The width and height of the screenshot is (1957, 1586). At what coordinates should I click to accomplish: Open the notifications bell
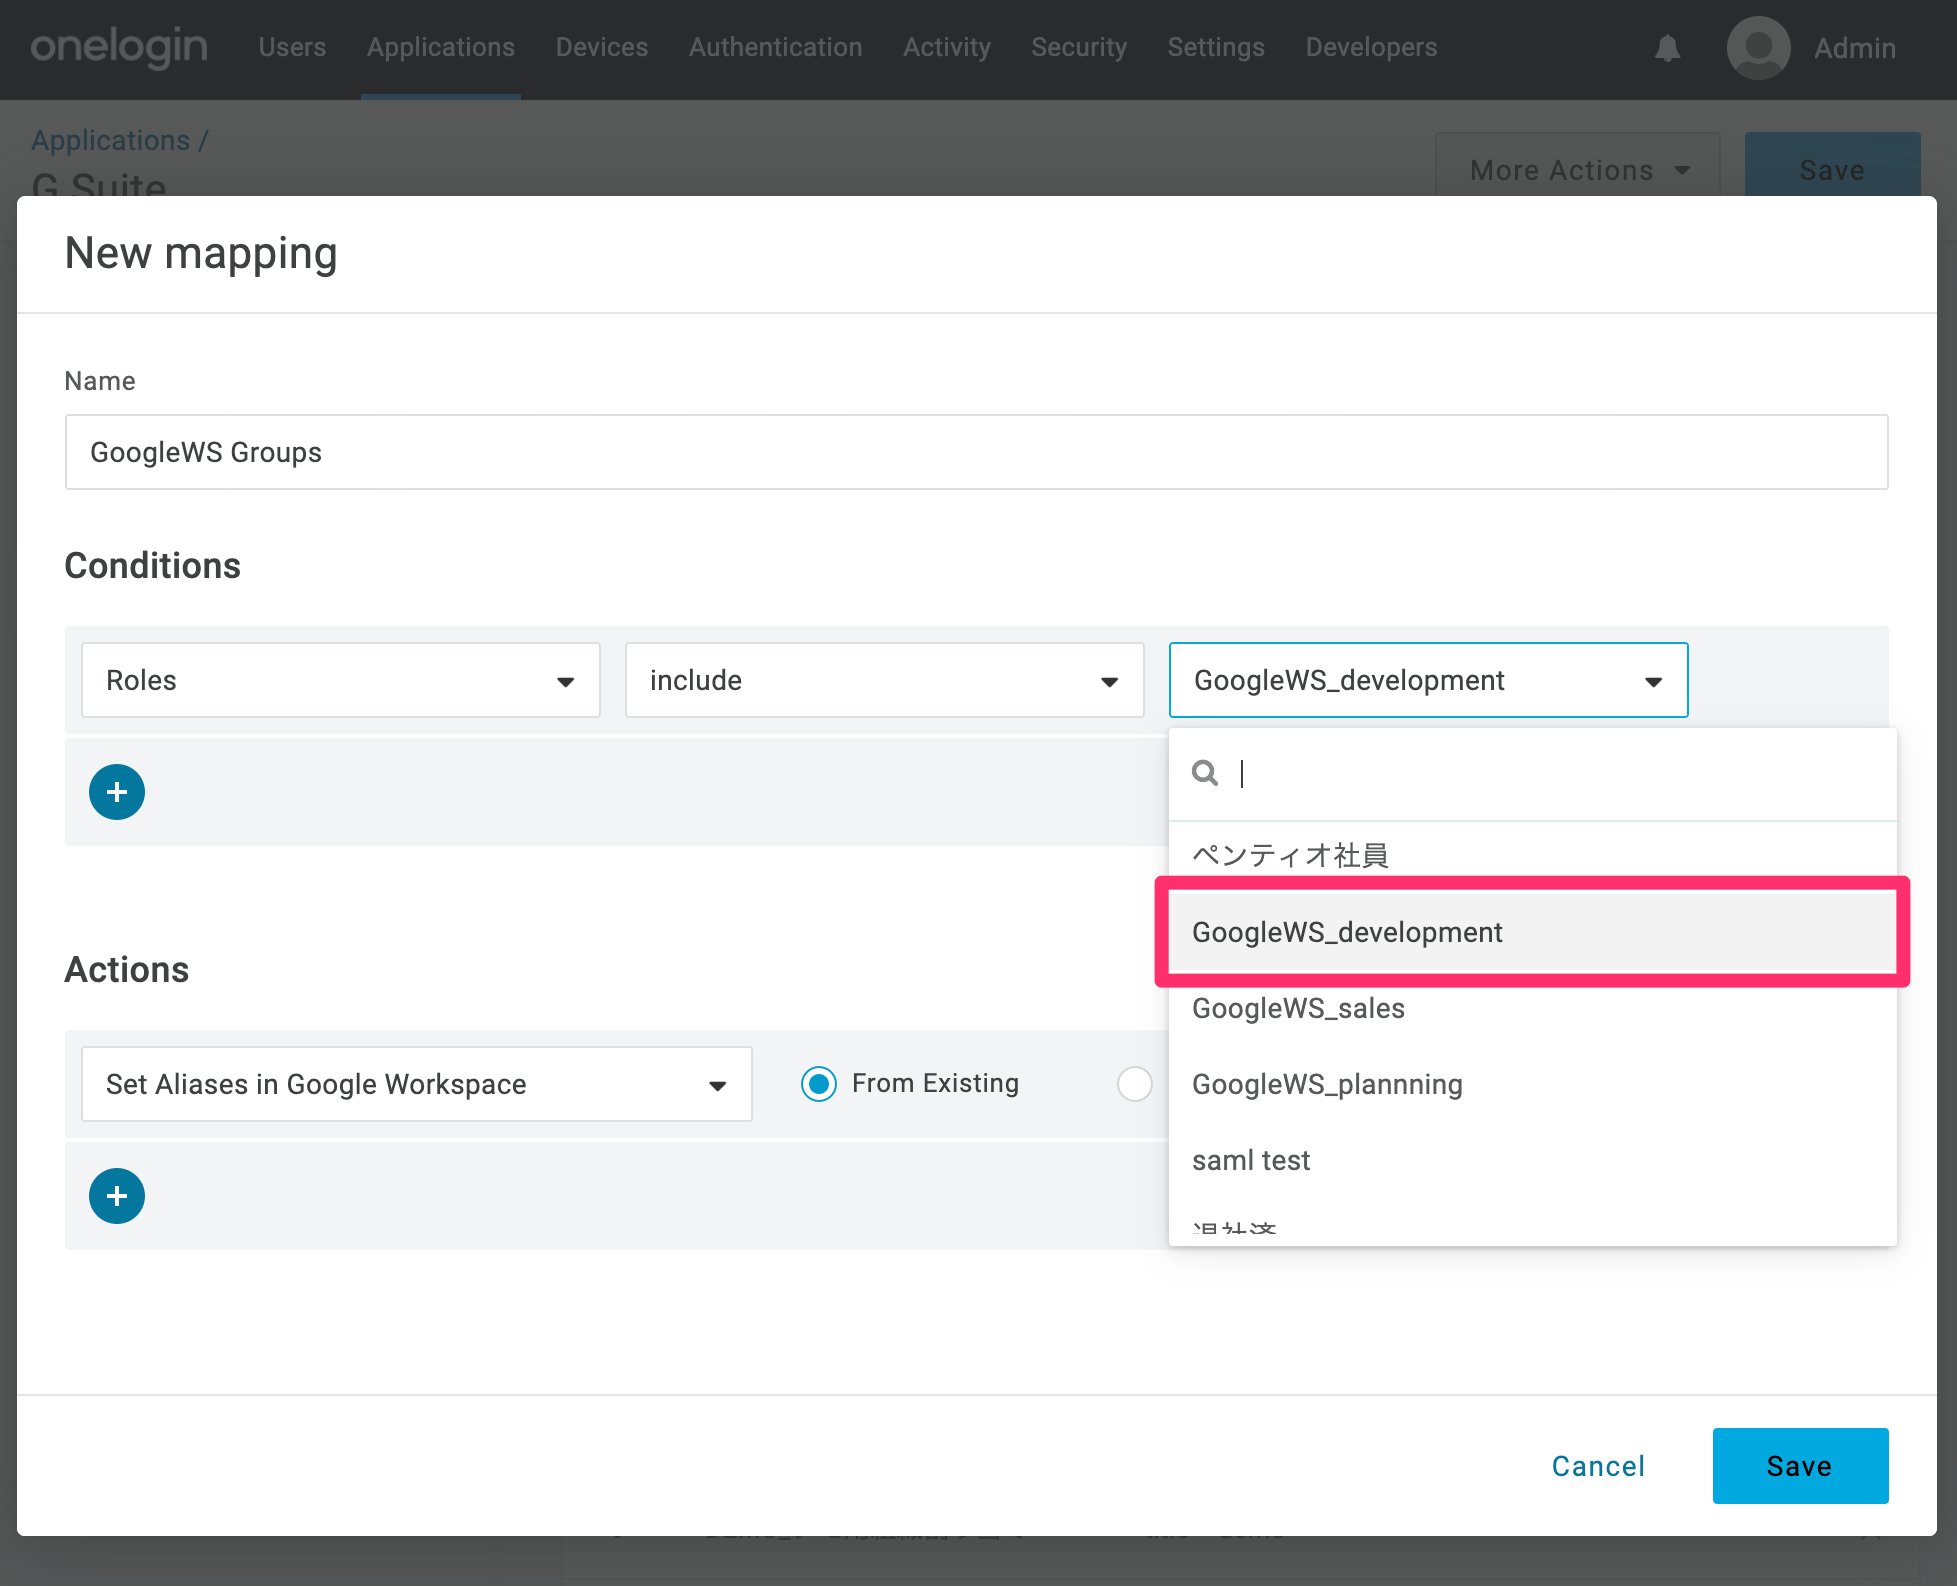[1667, 48]
